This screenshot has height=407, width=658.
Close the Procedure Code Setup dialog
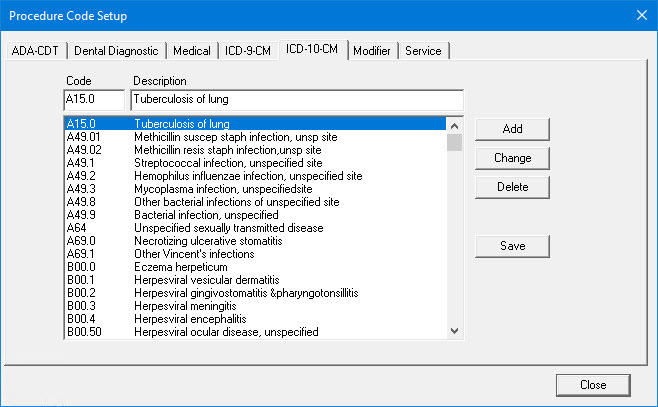593,384
